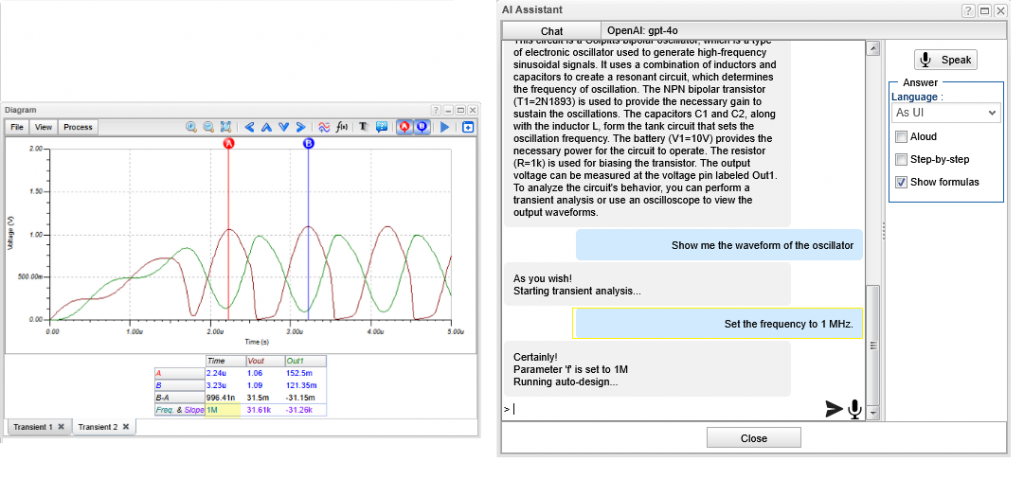The image size is (1024, 479).
Task: Toggle cursor A in toolbar
Action: pyautogui.click(x=404, y=127)
